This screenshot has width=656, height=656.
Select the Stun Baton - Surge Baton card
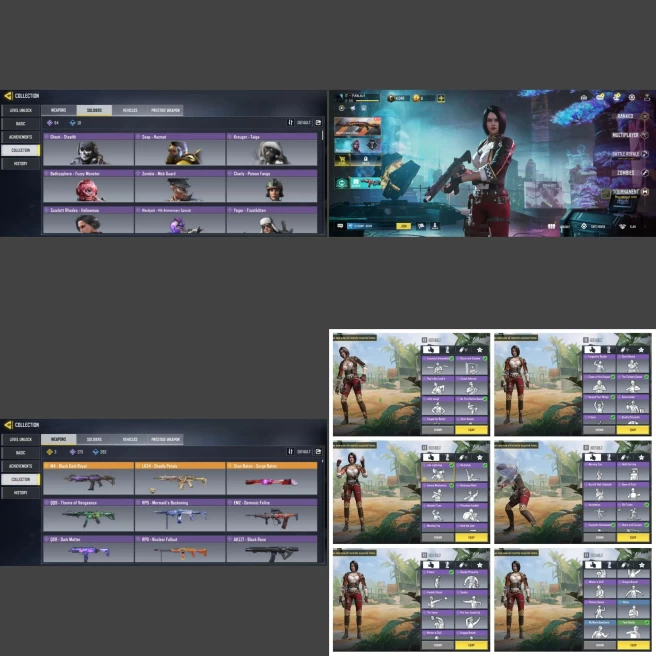click(272, 479)
